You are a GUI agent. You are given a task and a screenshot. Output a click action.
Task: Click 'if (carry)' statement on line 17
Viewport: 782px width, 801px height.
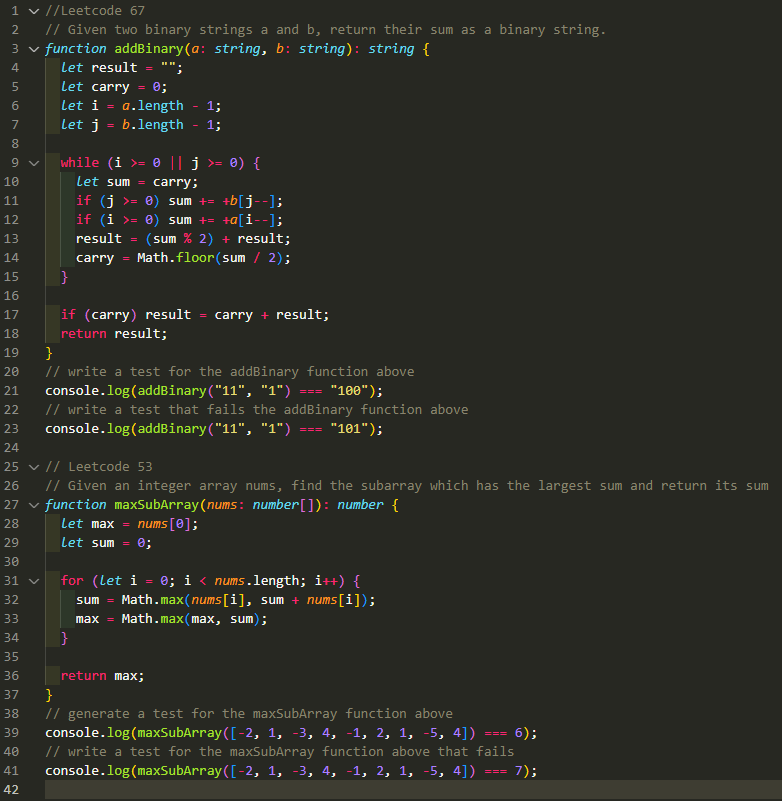[x=99, y=315]
